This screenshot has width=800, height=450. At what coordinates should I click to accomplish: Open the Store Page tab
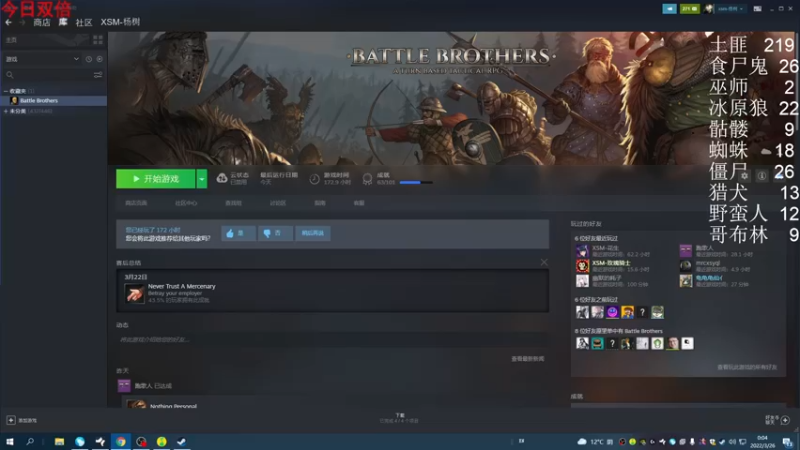(136, 203)
